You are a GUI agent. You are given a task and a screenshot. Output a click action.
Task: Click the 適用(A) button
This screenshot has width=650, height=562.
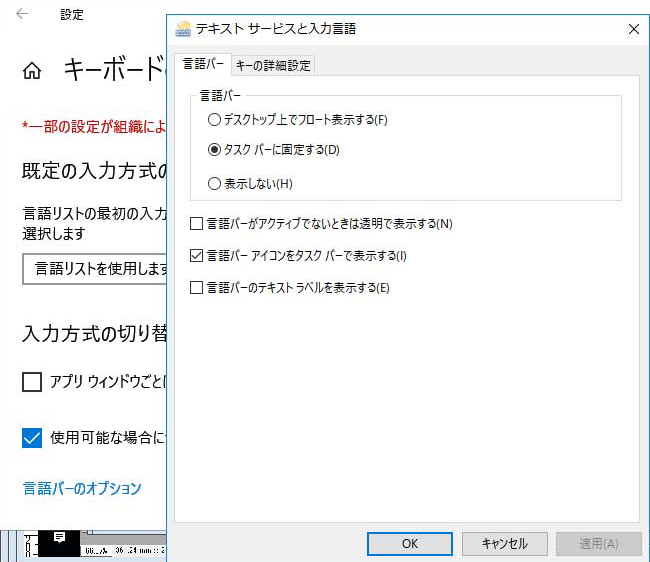pos(598,543)
